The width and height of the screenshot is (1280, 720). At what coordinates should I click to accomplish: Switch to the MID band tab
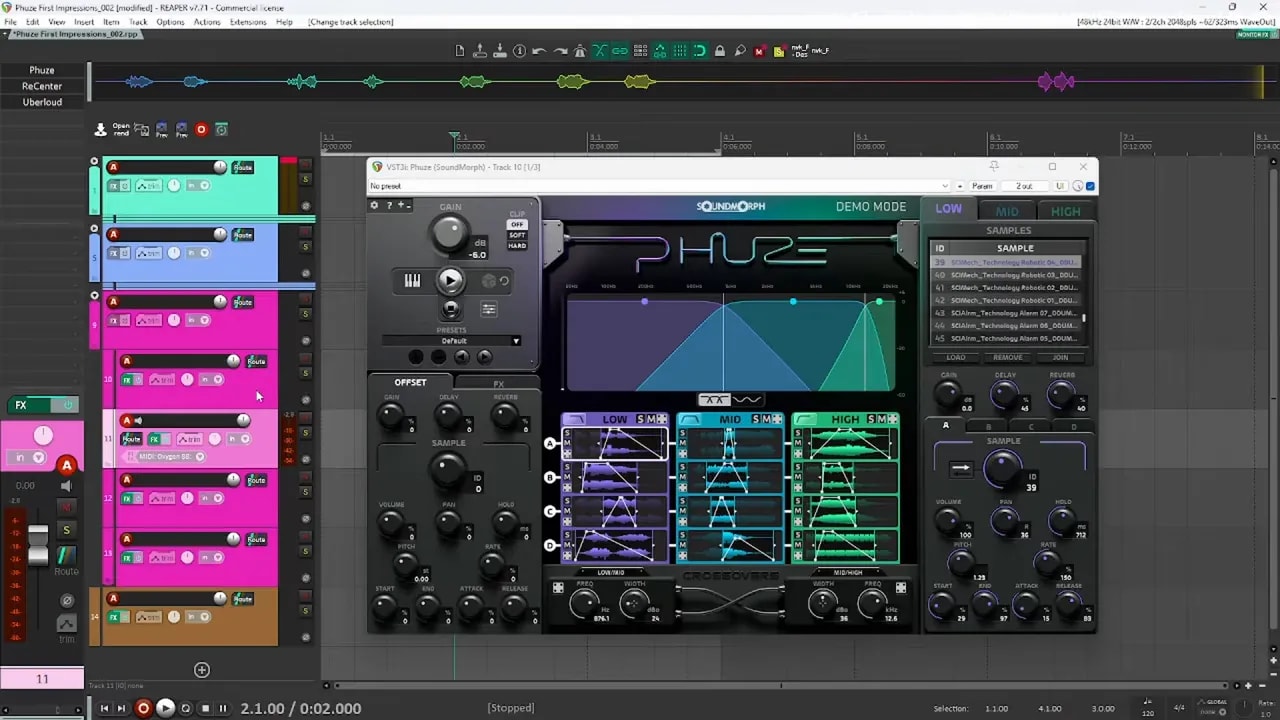(1007, 211)
